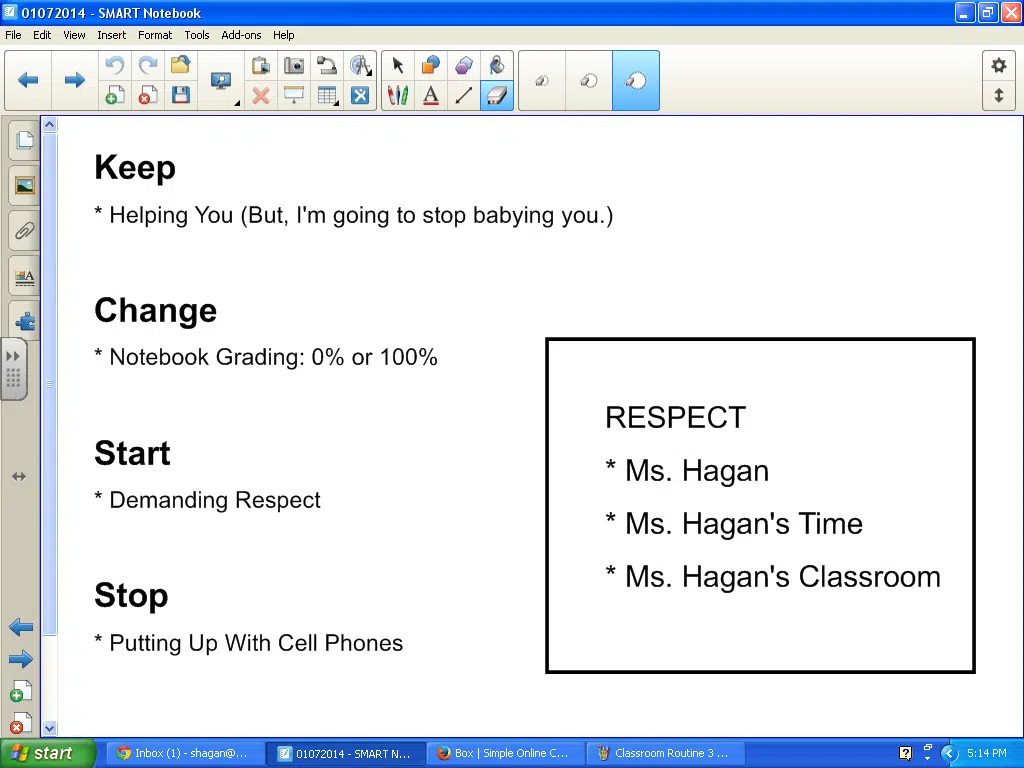
Task: Delete the current page from the top toolbar
Action: point(148,96)
